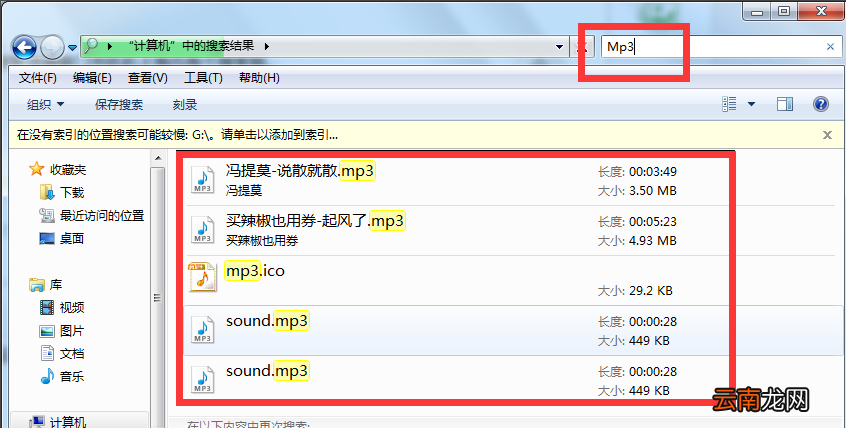Open the 文件(F) menu
Viewport: 846px width, 428px height.
pyautogui.click(x=38, y=78)
